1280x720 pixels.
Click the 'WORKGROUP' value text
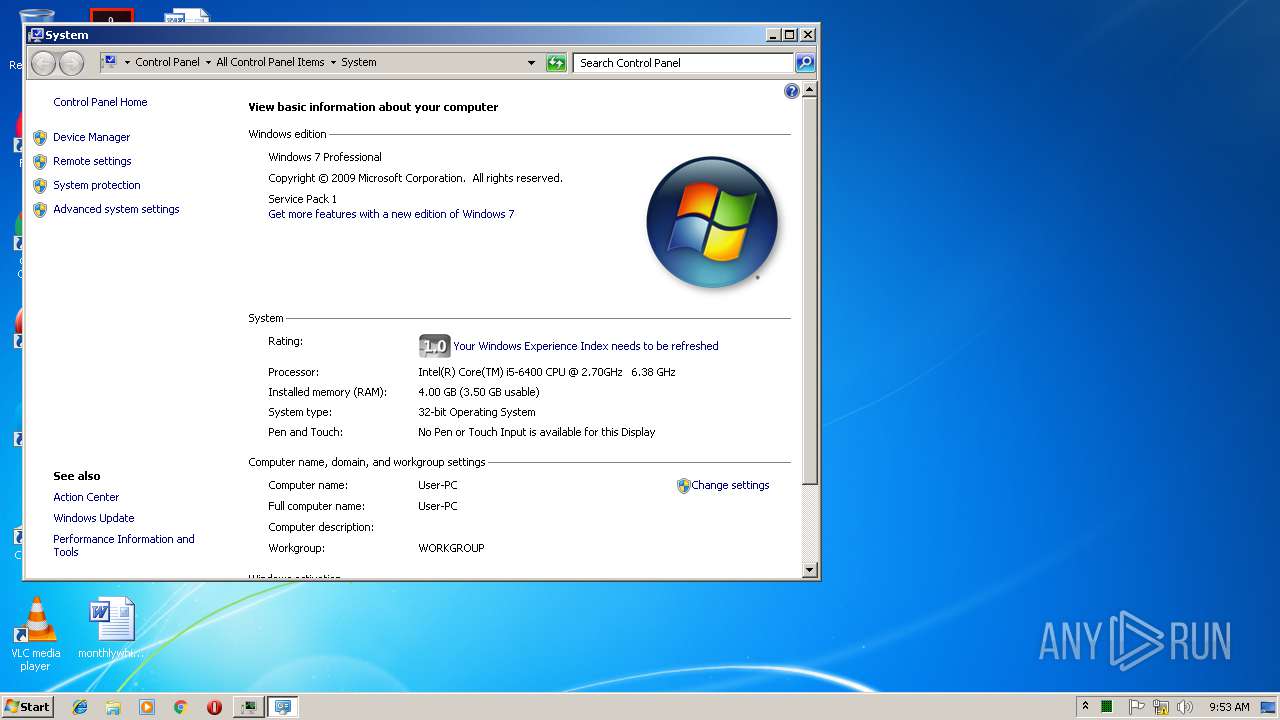click(x=451, y=548)
